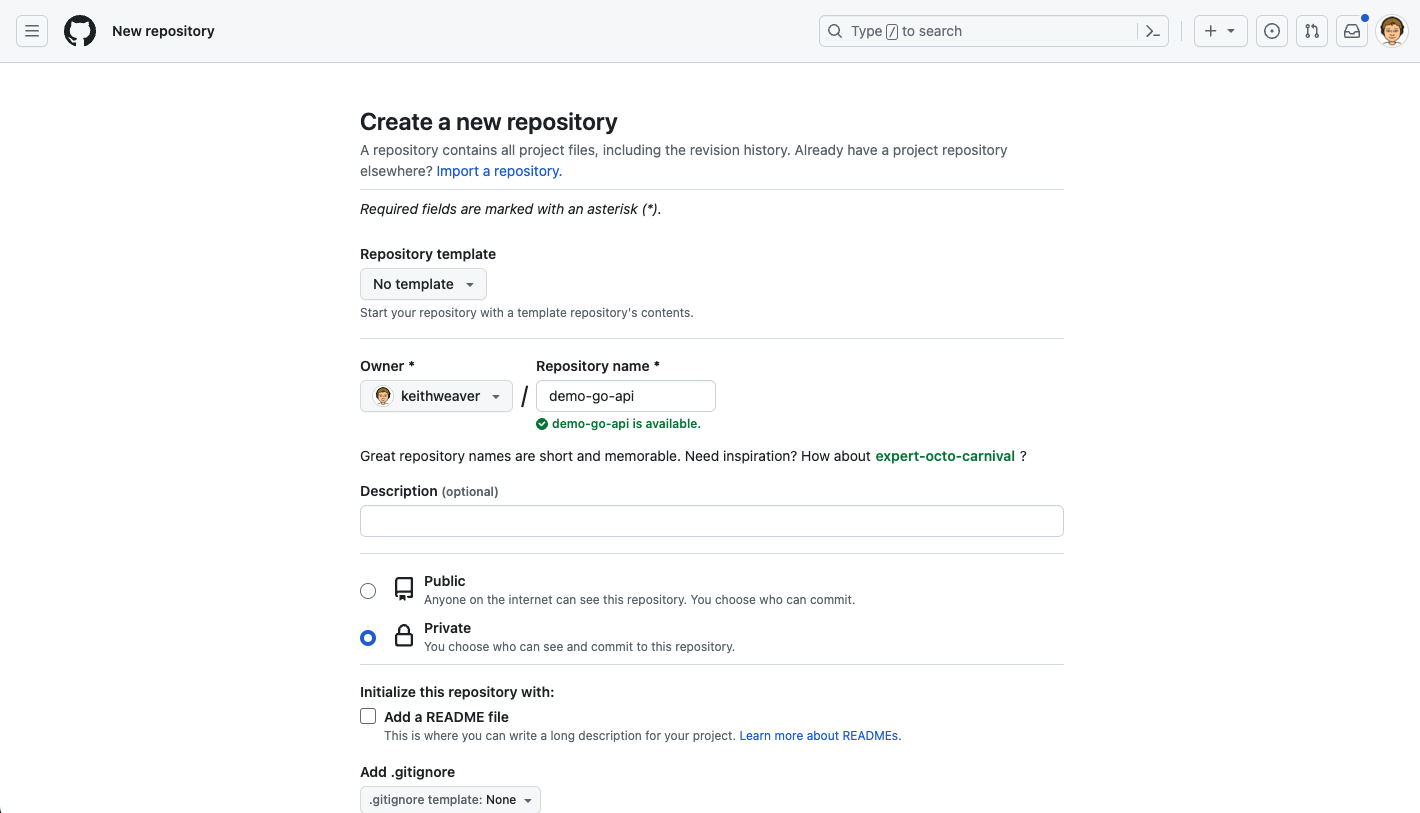This screenshot has width=1420, height=813.
Task: Select the Public visibility radio button
Action: (x=368, y=591)
